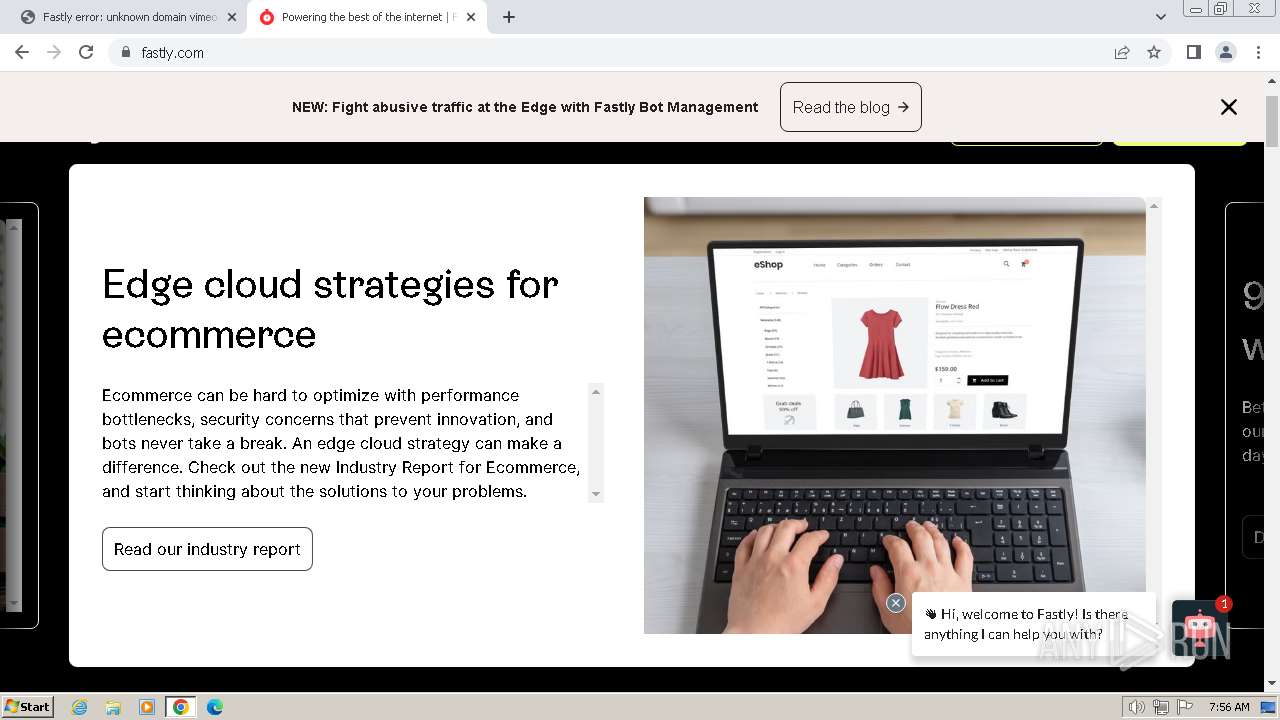Click the up arrow beside the laptop image
The image size is (1280, 720).
[x=1154, y=206]
